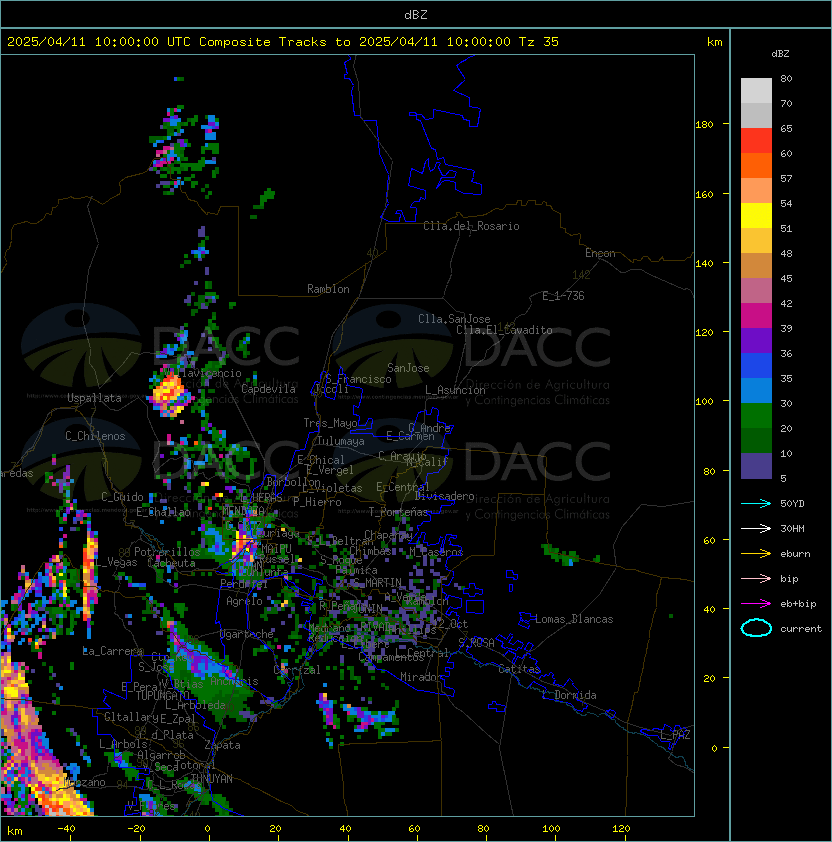Click the magenta eb+bip arrow legend icon
This screenshot has height=842, width=832.
[x=756, y=604]
